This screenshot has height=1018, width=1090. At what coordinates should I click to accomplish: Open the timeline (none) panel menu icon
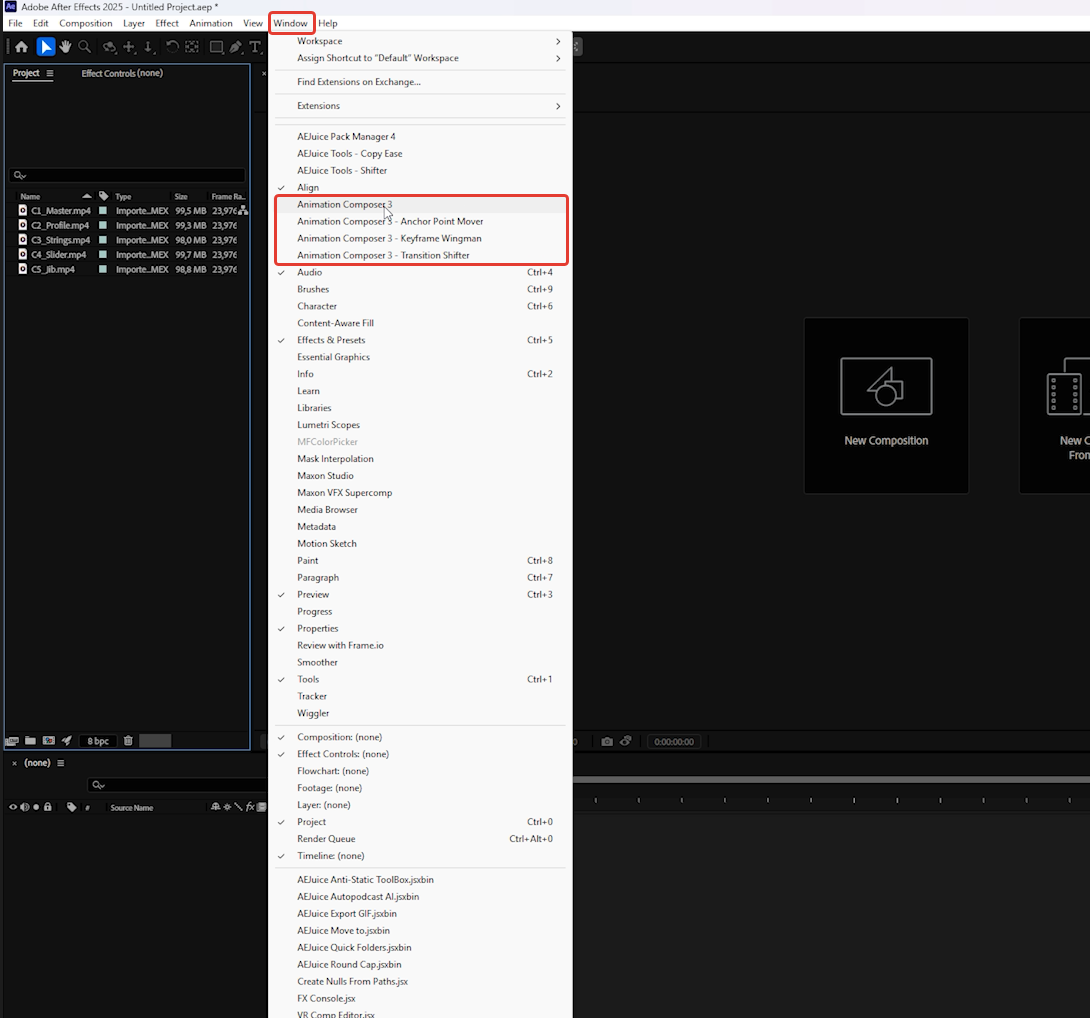point(60,763)
